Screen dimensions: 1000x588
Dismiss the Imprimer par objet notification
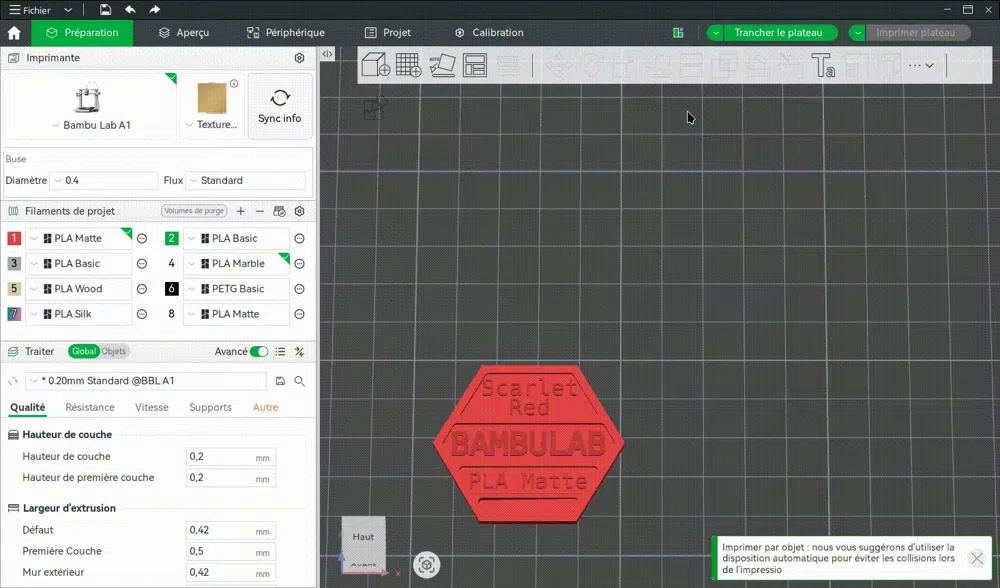tap(976, 559)
